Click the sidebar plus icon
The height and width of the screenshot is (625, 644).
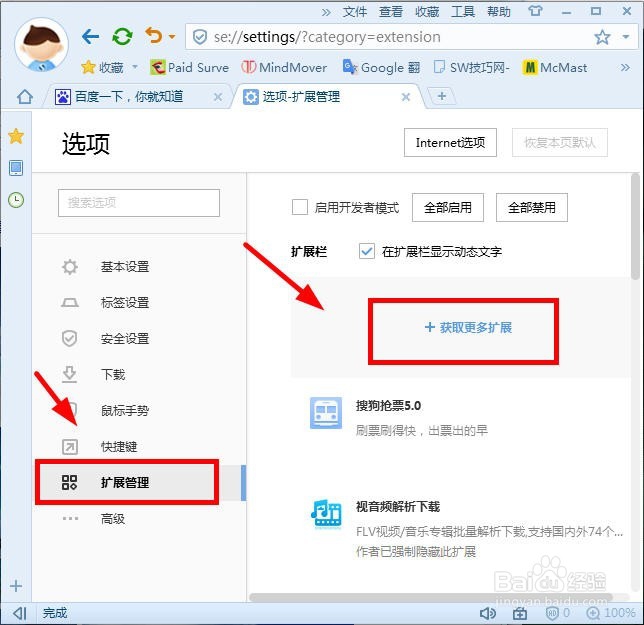tap(16, 586)
